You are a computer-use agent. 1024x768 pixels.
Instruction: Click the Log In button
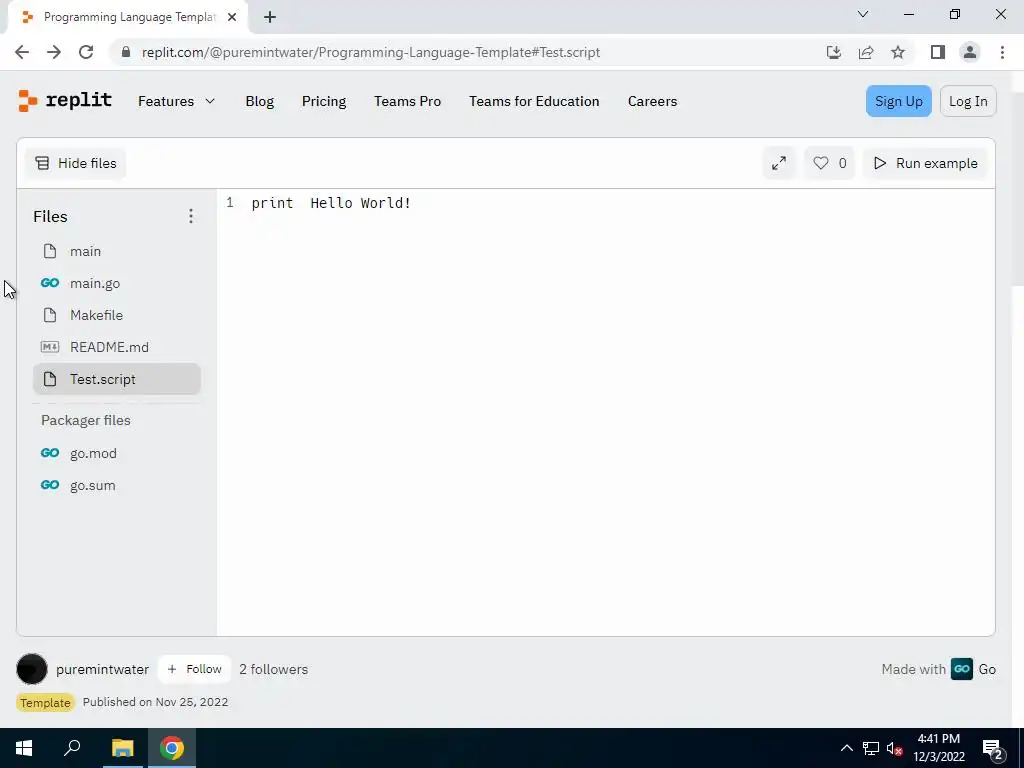pos(968,101)
